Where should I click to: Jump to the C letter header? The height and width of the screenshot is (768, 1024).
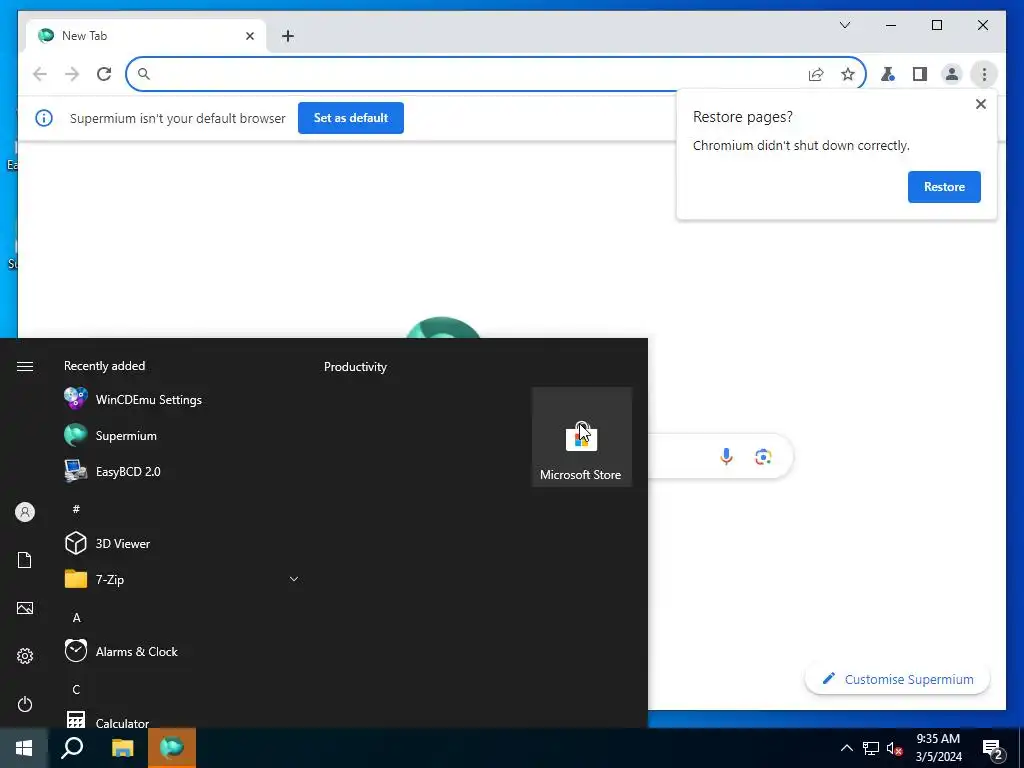[x=76, y=689]
